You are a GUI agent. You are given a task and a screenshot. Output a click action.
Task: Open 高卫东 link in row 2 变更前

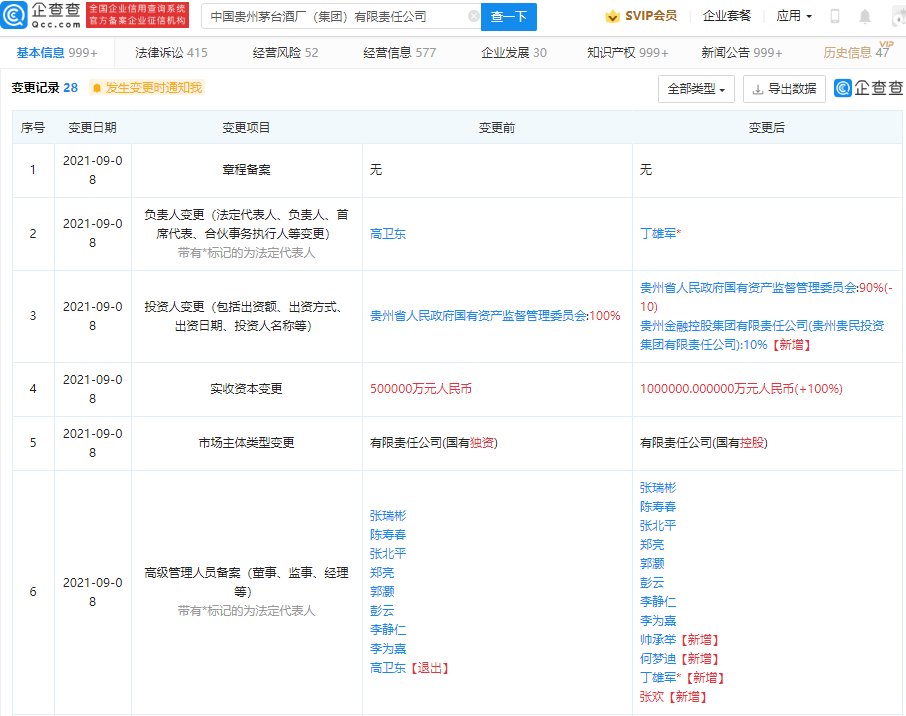[x=388, y=233]
